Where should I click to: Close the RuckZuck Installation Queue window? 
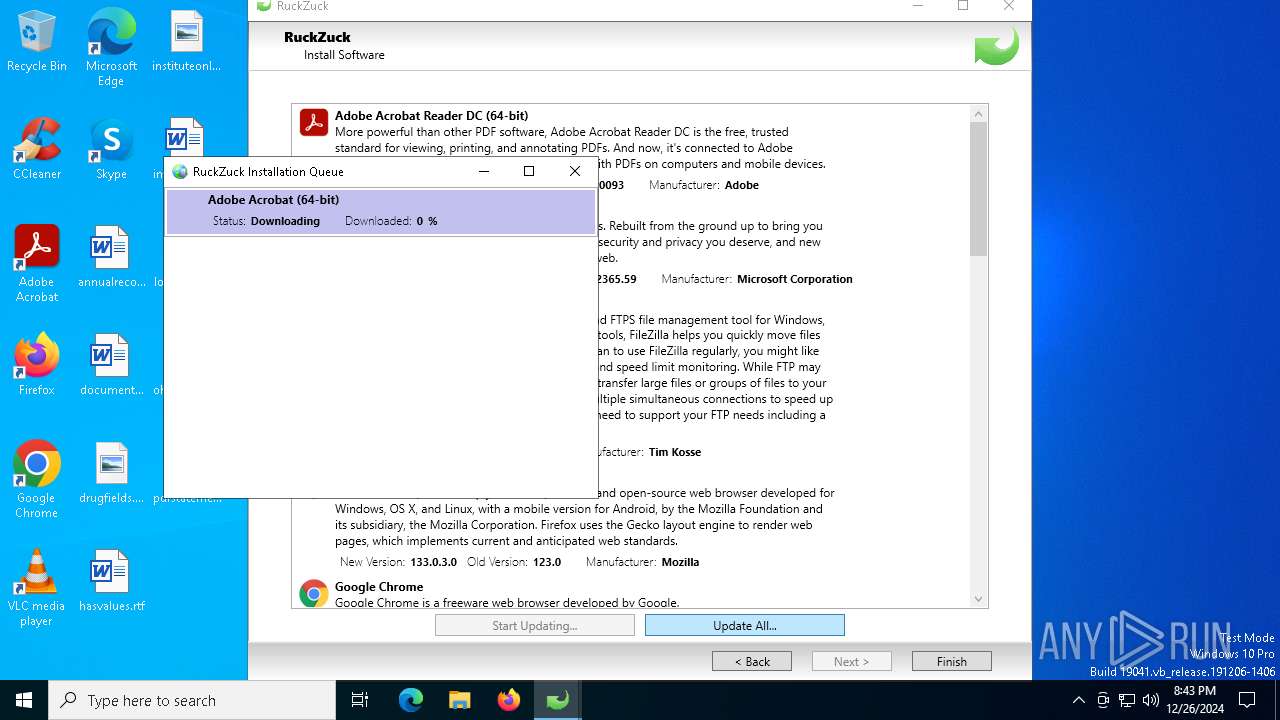[575, 171]
